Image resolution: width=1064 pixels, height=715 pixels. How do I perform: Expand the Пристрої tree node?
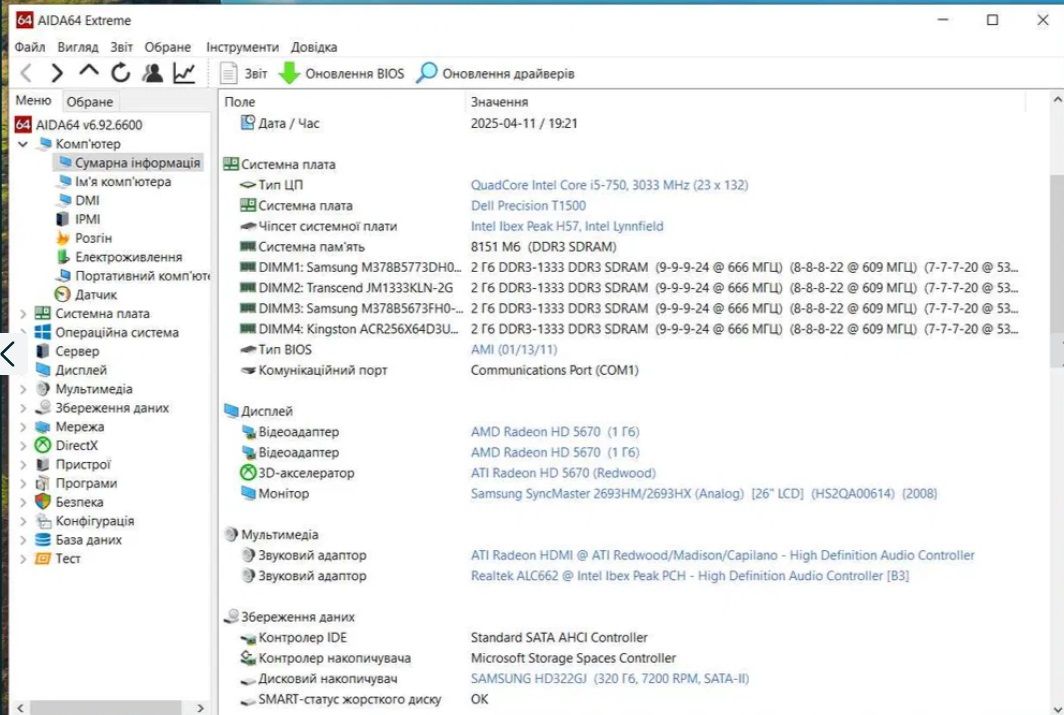[x=23, y=465]
